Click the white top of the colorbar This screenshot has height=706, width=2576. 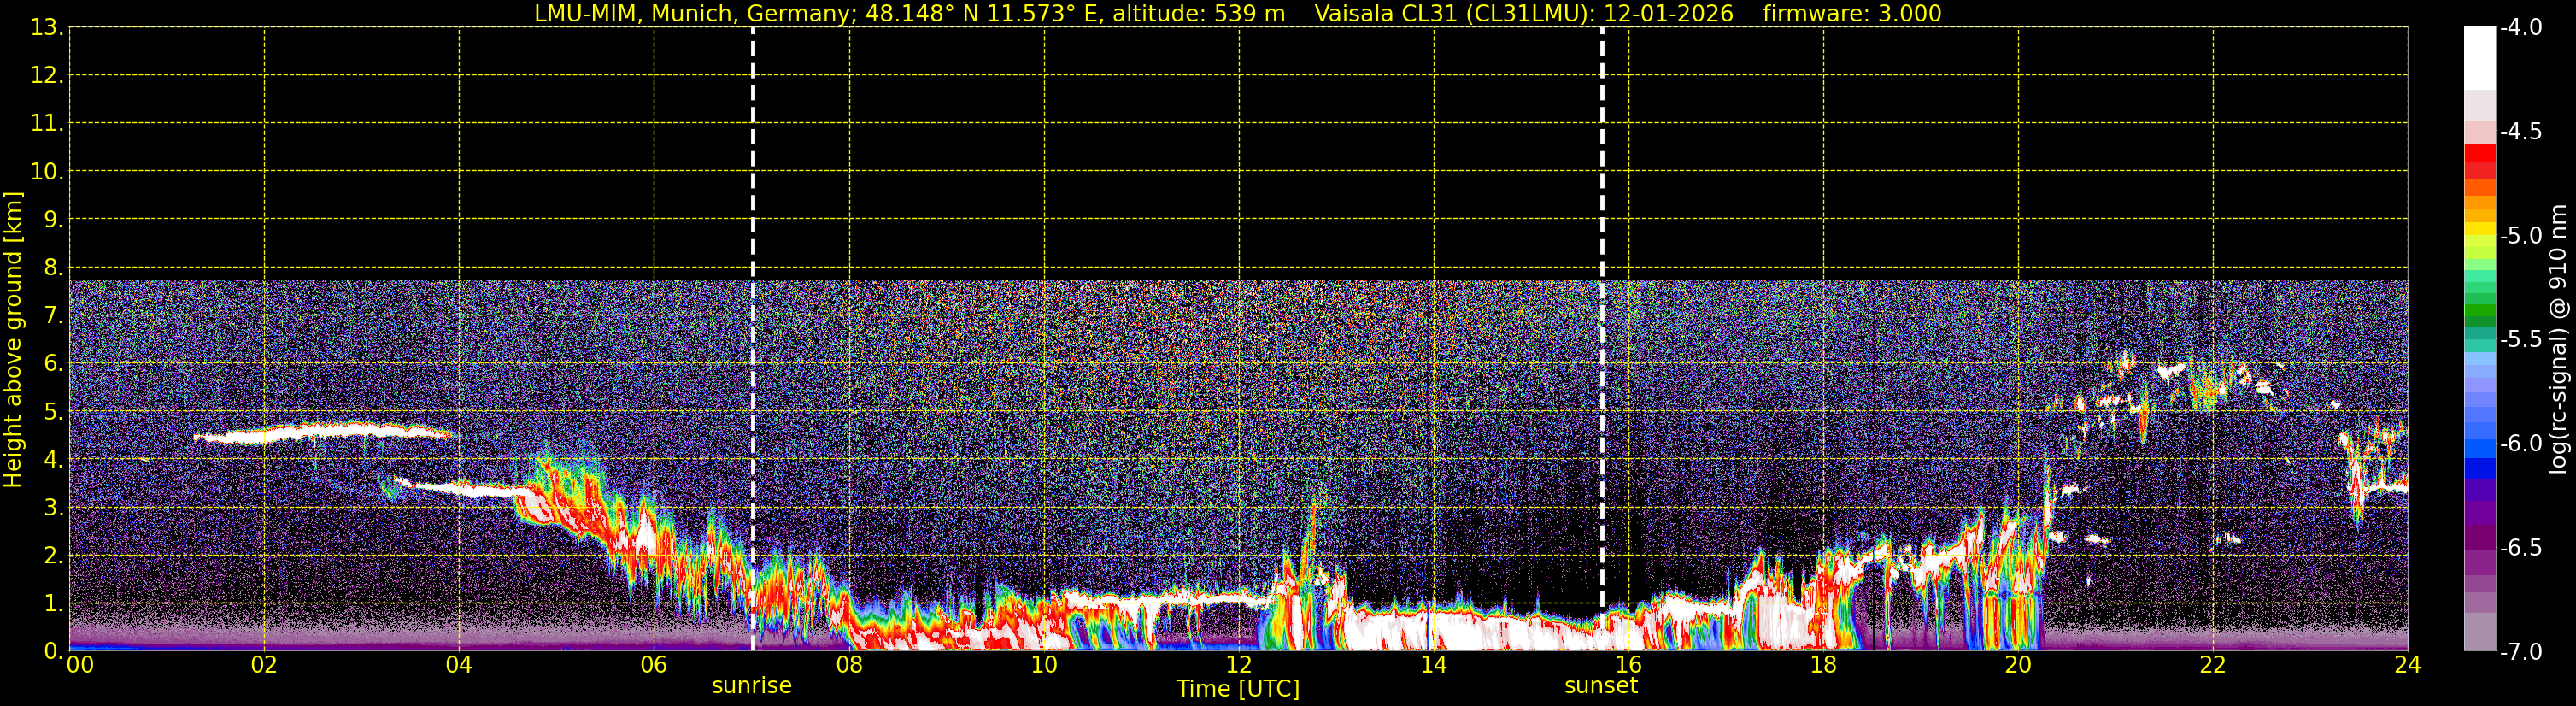click(x=2479, y=58)
